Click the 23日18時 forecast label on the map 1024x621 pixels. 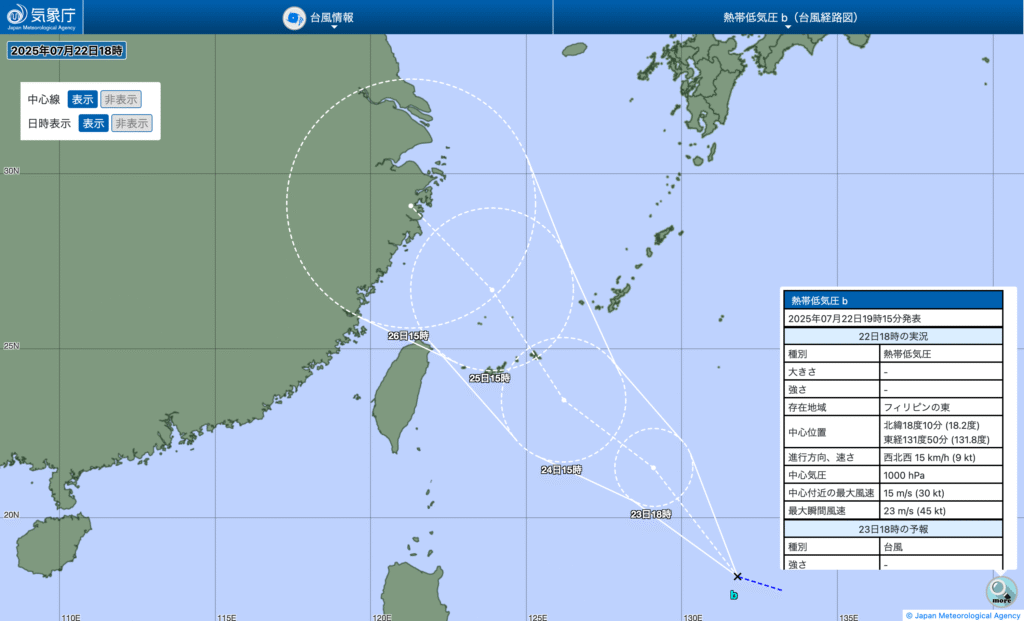(651, 514)
